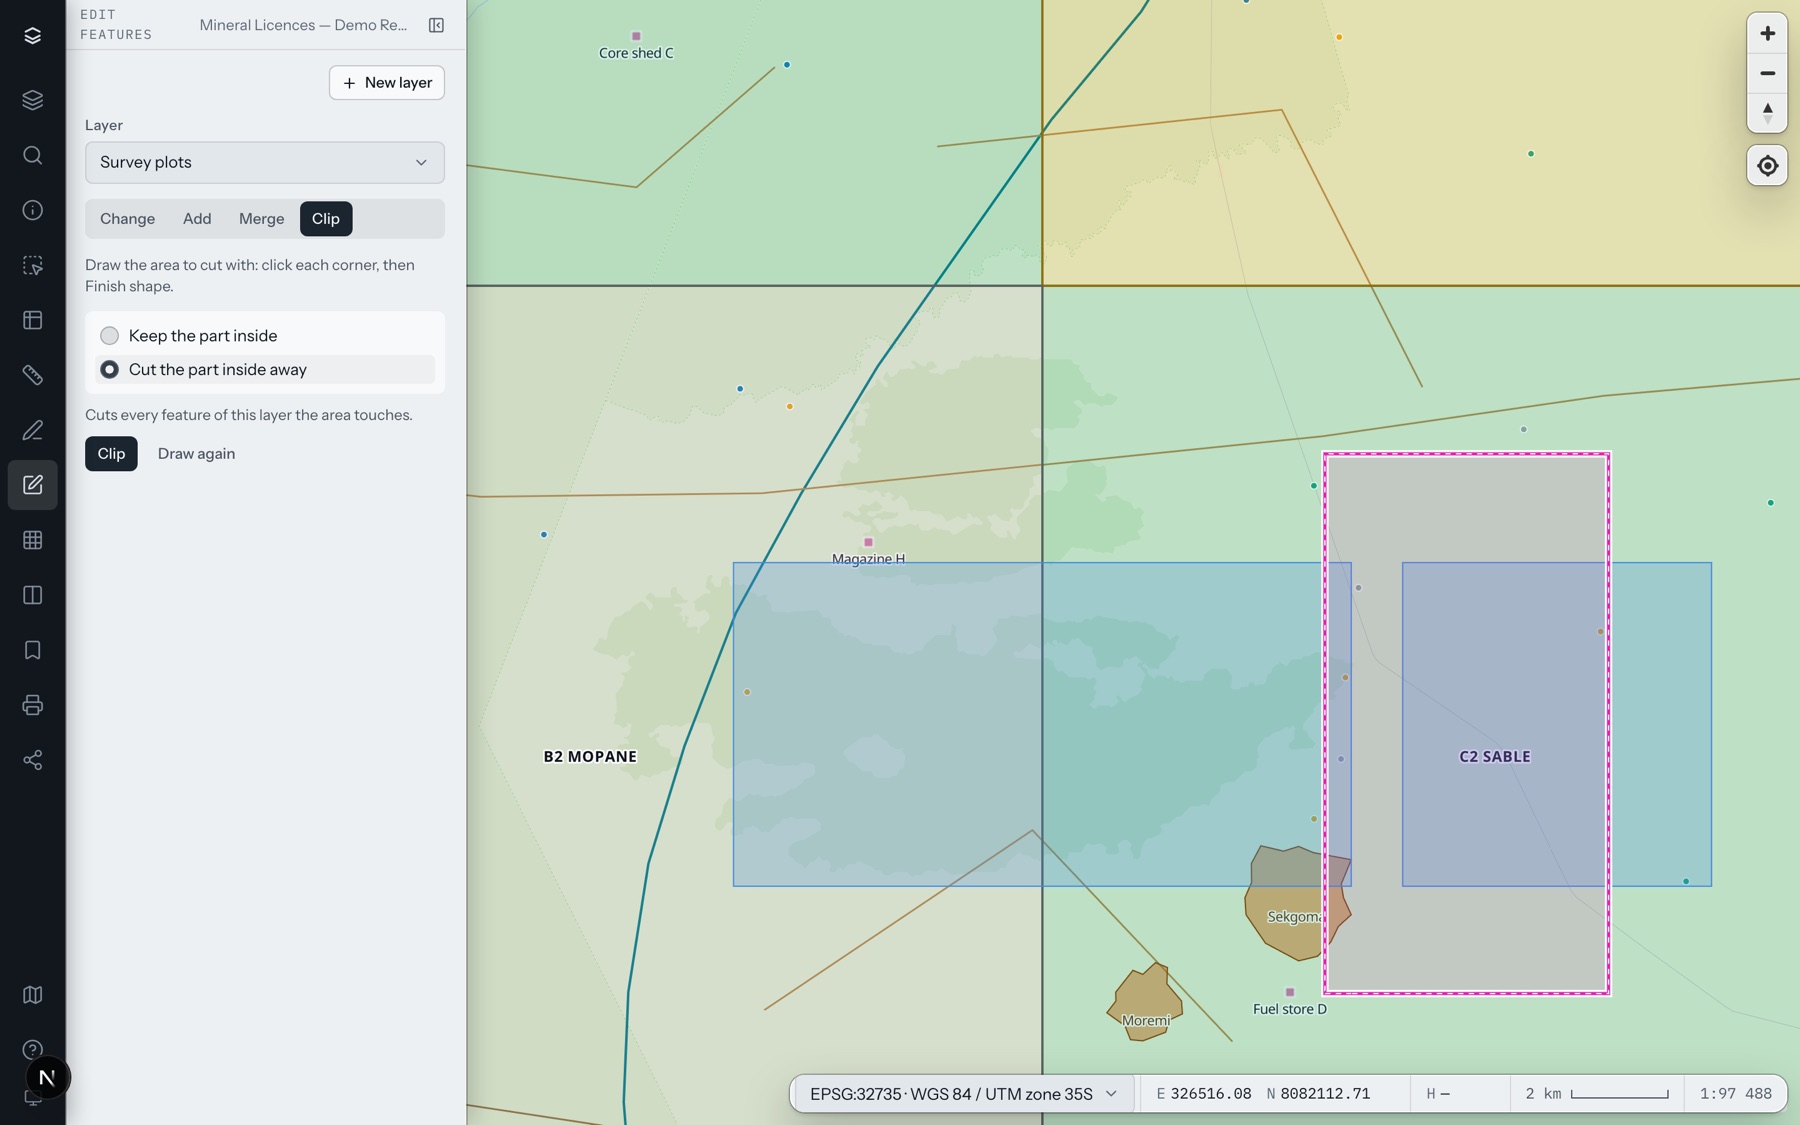The image size is (1800, 1125).
Task: Click the Core shed C marker
Action: coord(636,36)
